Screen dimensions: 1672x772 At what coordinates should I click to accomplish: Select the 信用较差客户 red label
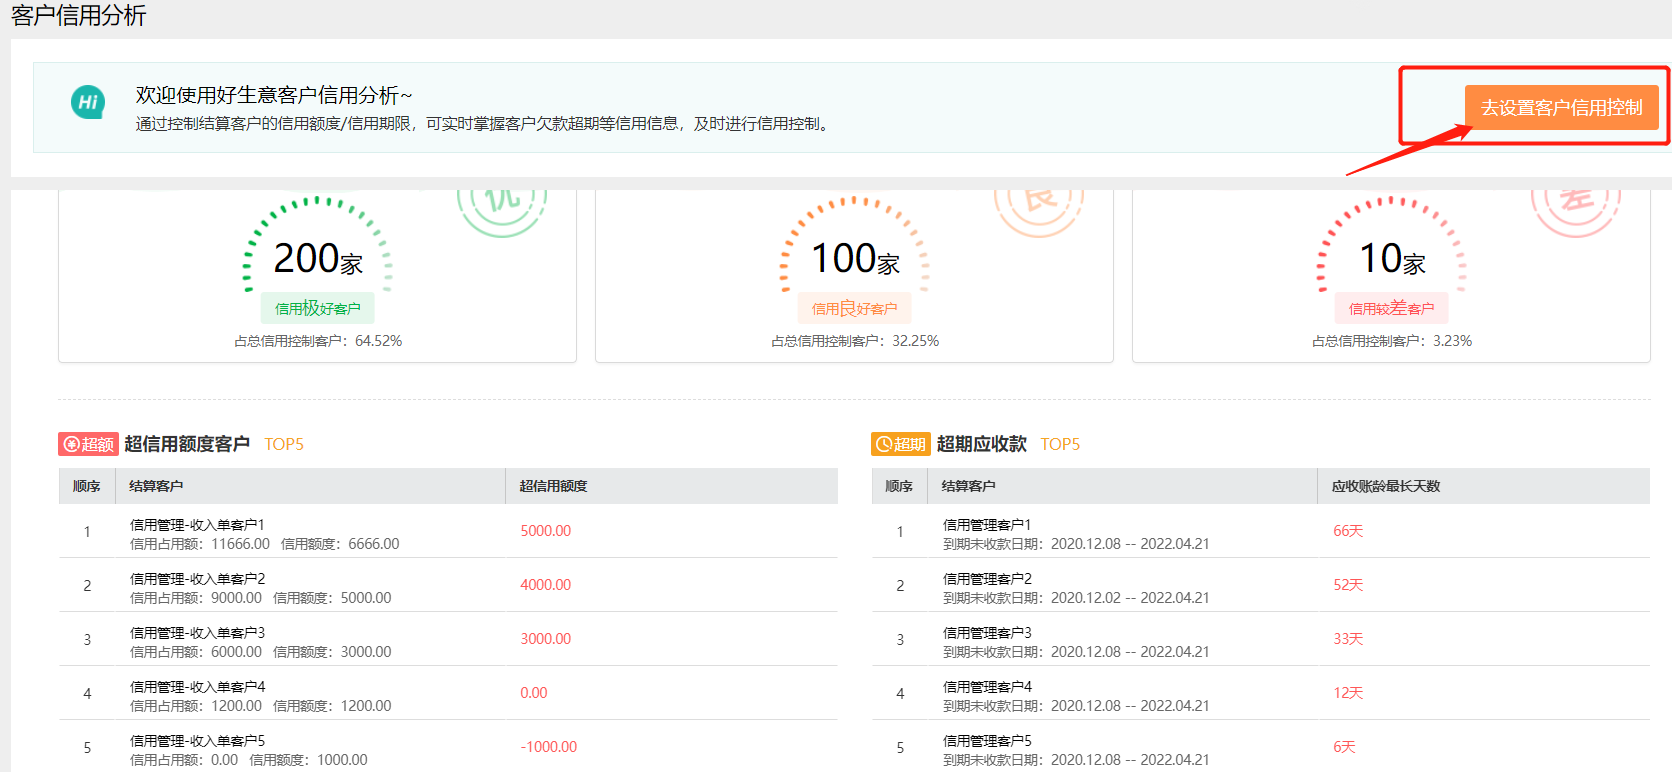[1391, 308]
